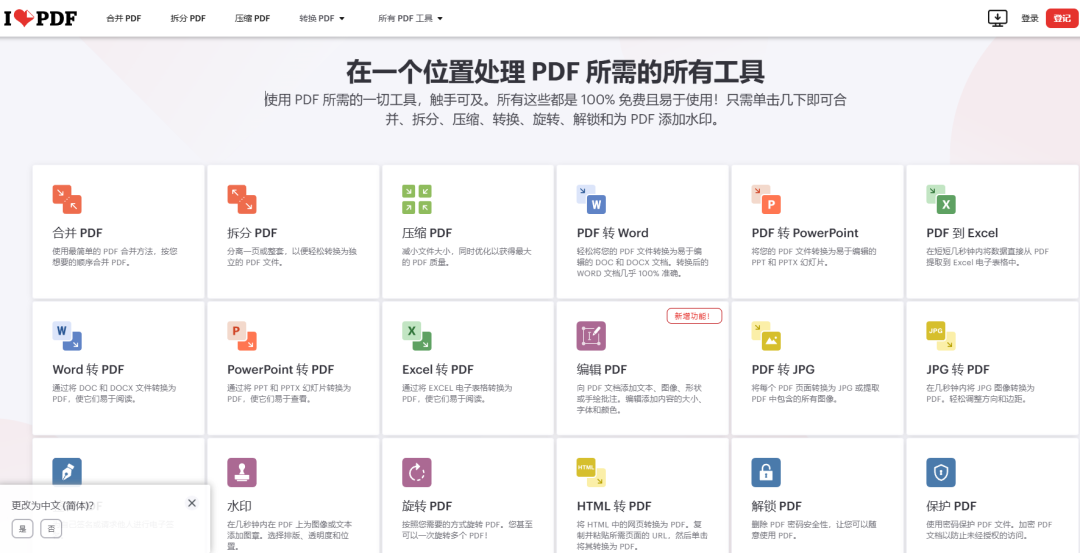Click the PDF 转 JPG icon
The height and width of the screenshot is (553, 1080).
point(766,336)
